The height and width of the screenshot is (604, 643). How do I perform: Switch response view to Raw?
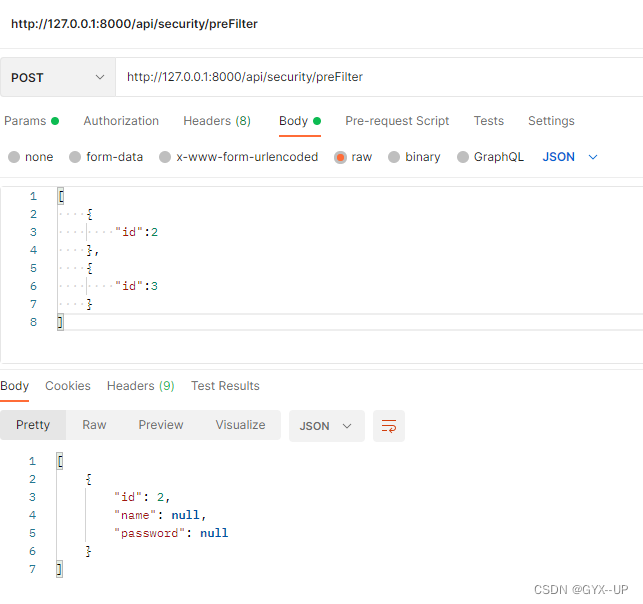point(94,425)
